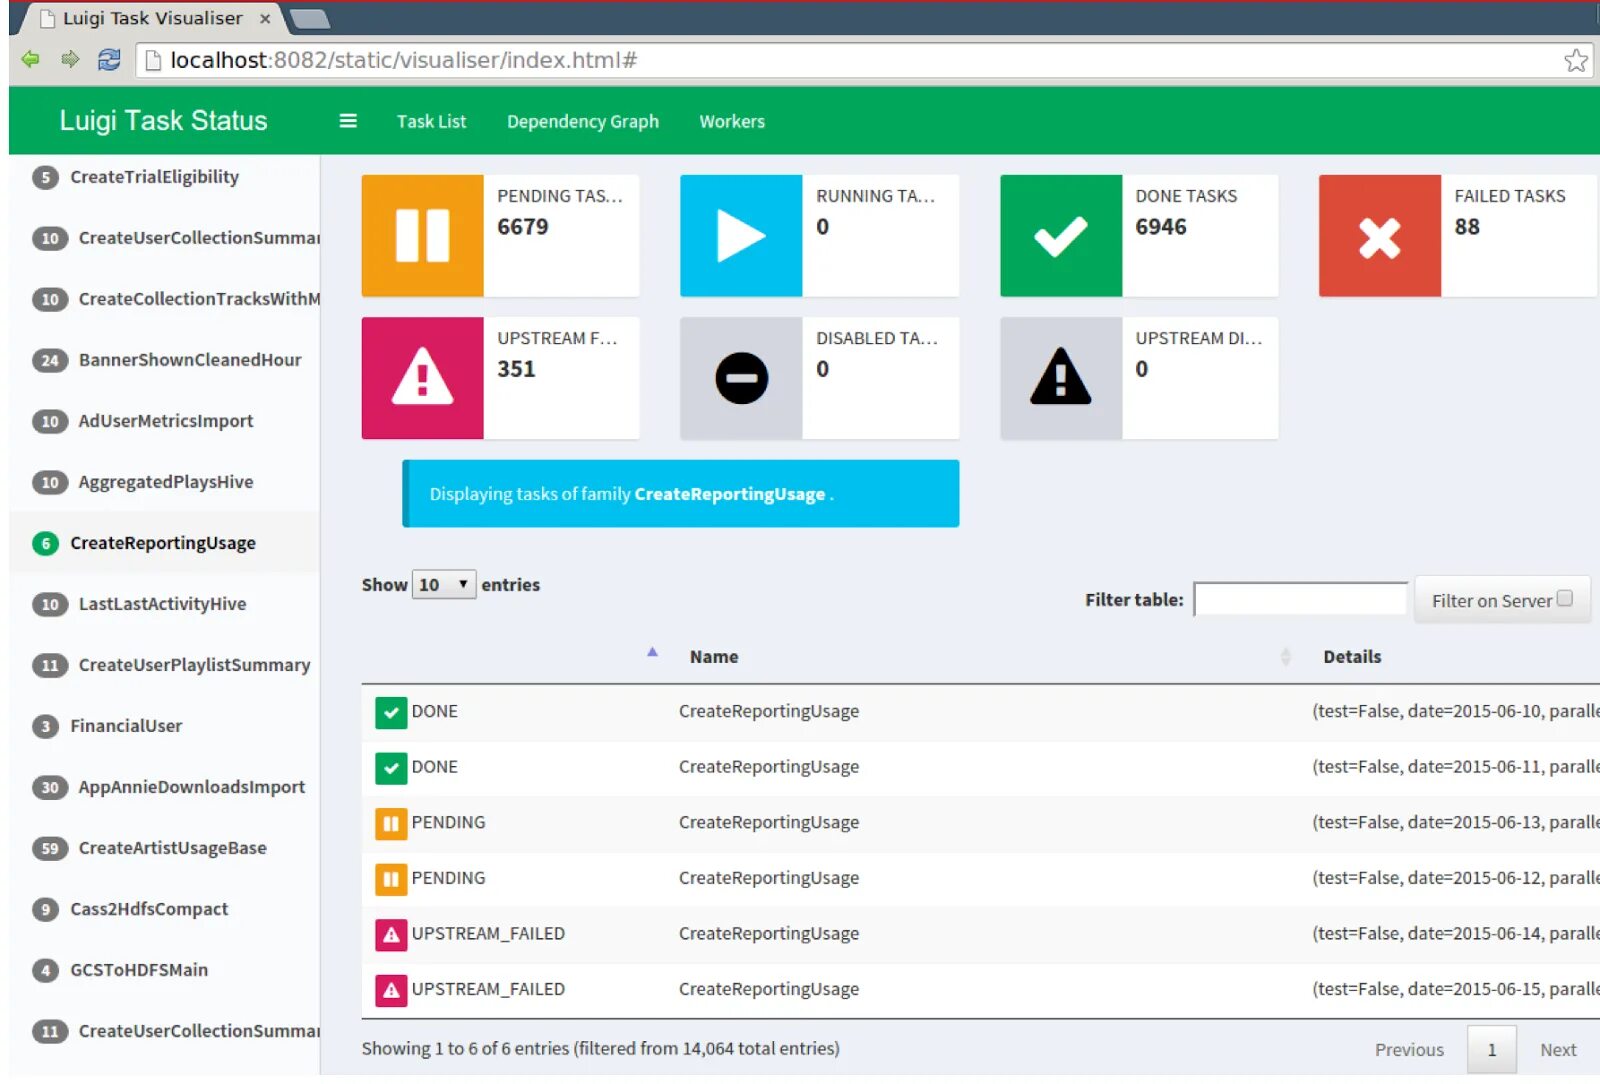
Task: Click the browser forward arrow
Action: [70, 60]
